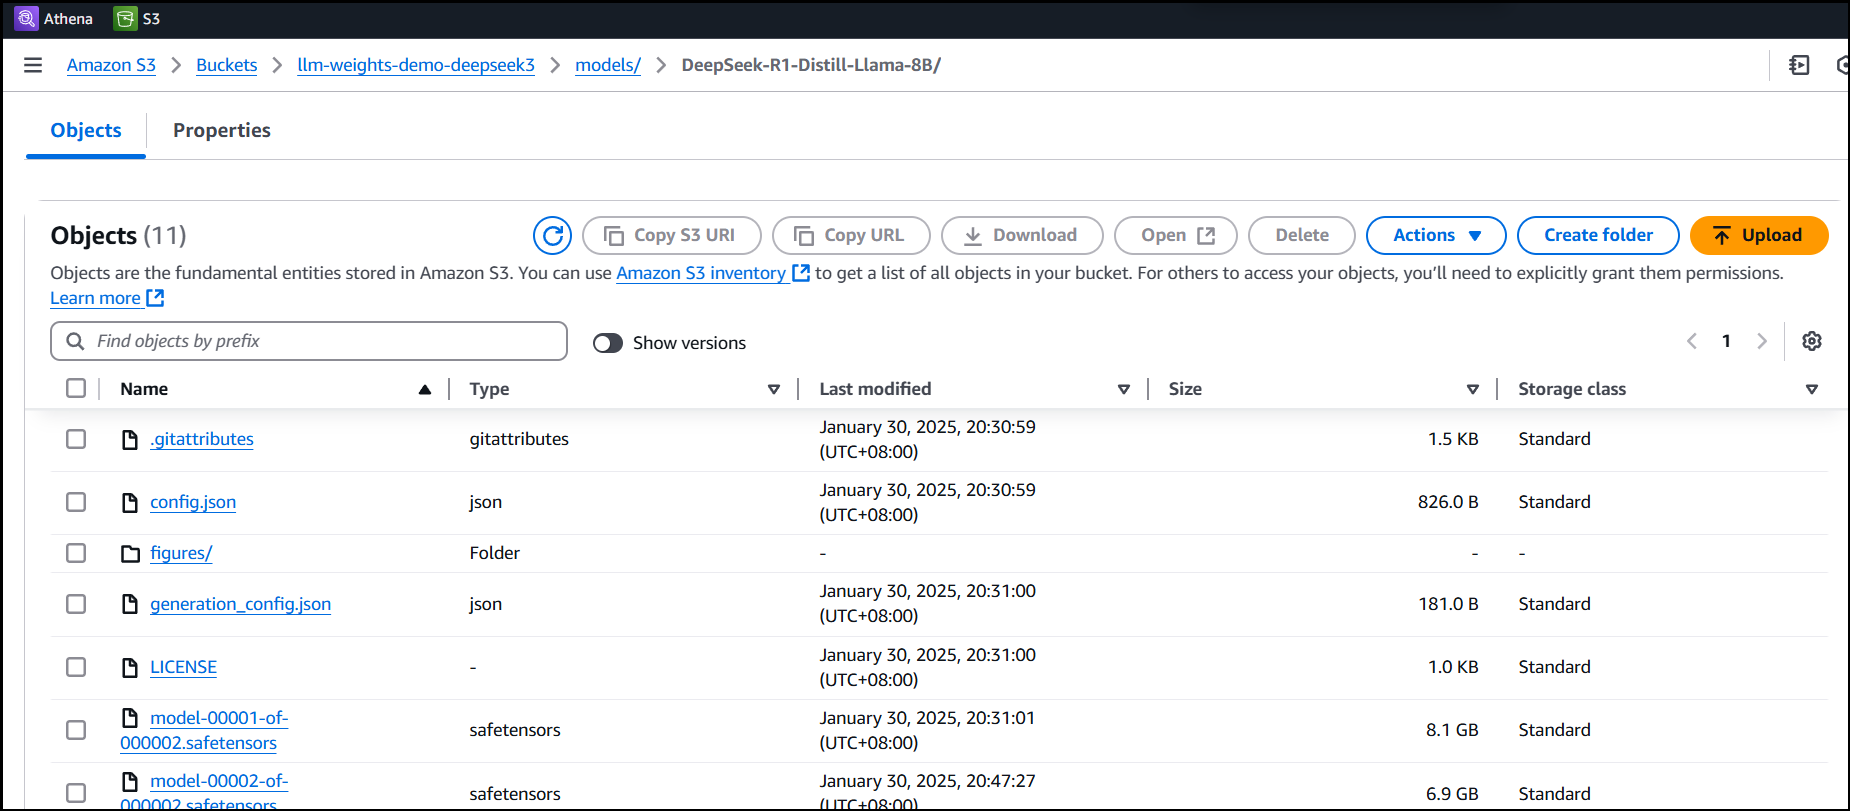Click the file icon beside .gitattributes
1850x811 pixels.
[x=130, y=439]
